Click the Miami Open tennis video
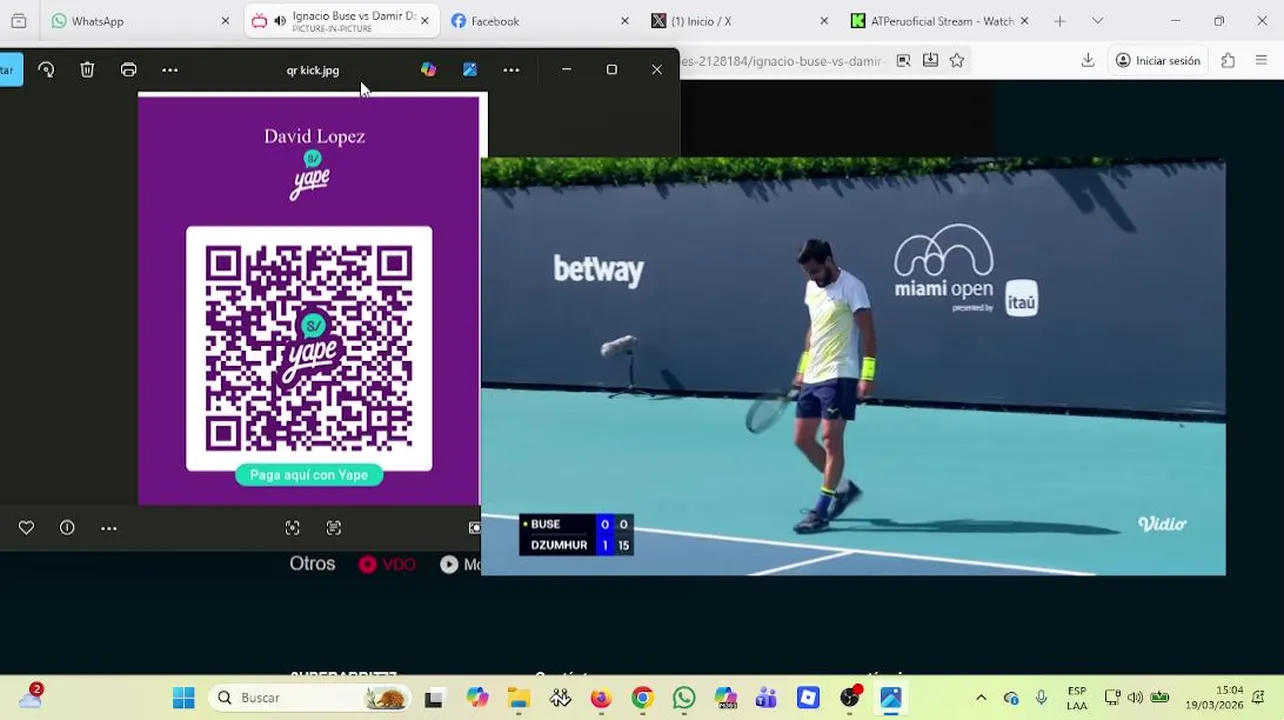The width and height of the screenshot is (1284, 720). tap(853, 367)
